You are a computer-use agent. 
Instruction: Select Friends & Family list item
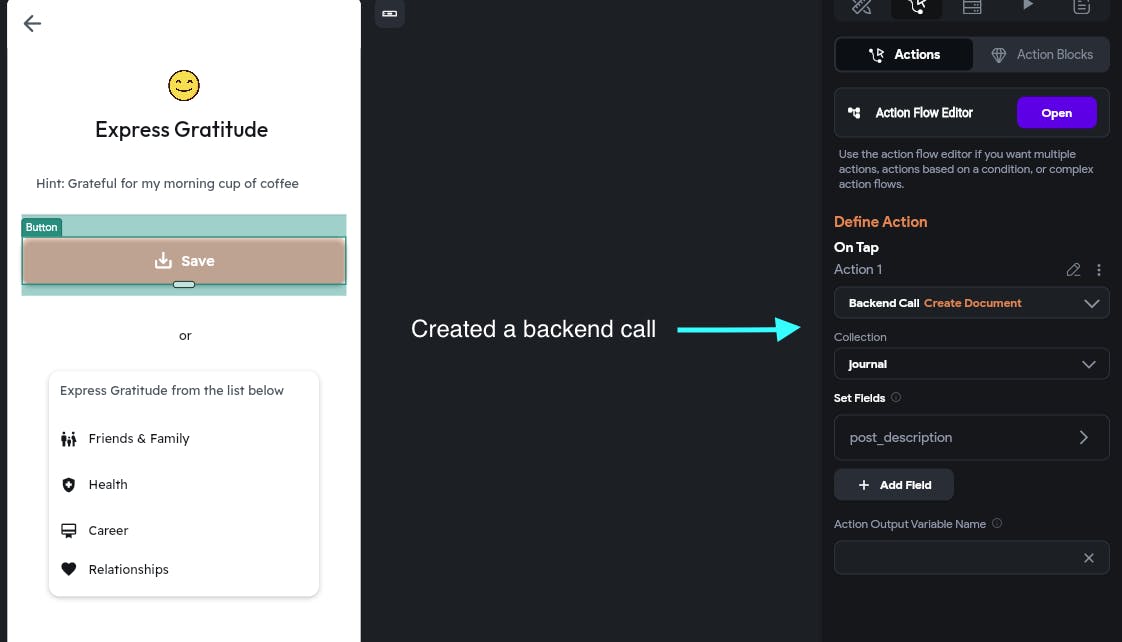click(139, 439)
